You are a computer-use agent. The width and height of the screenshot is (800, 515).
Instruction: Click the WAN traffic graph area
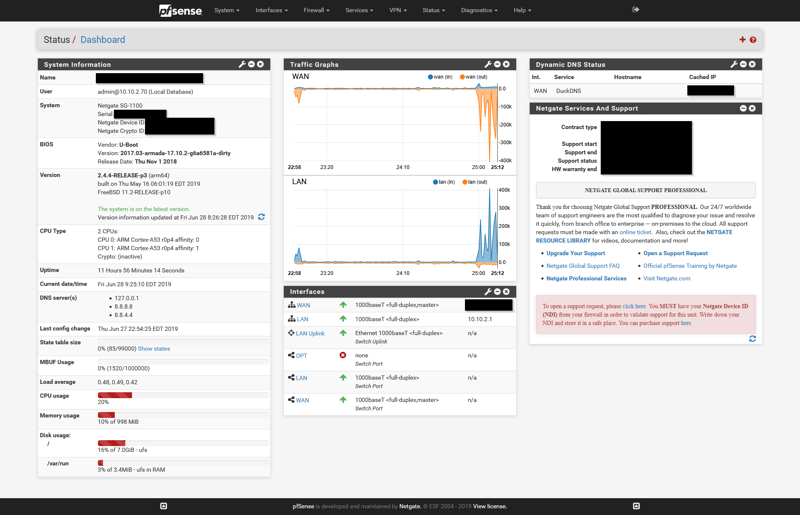pos(395,124)
